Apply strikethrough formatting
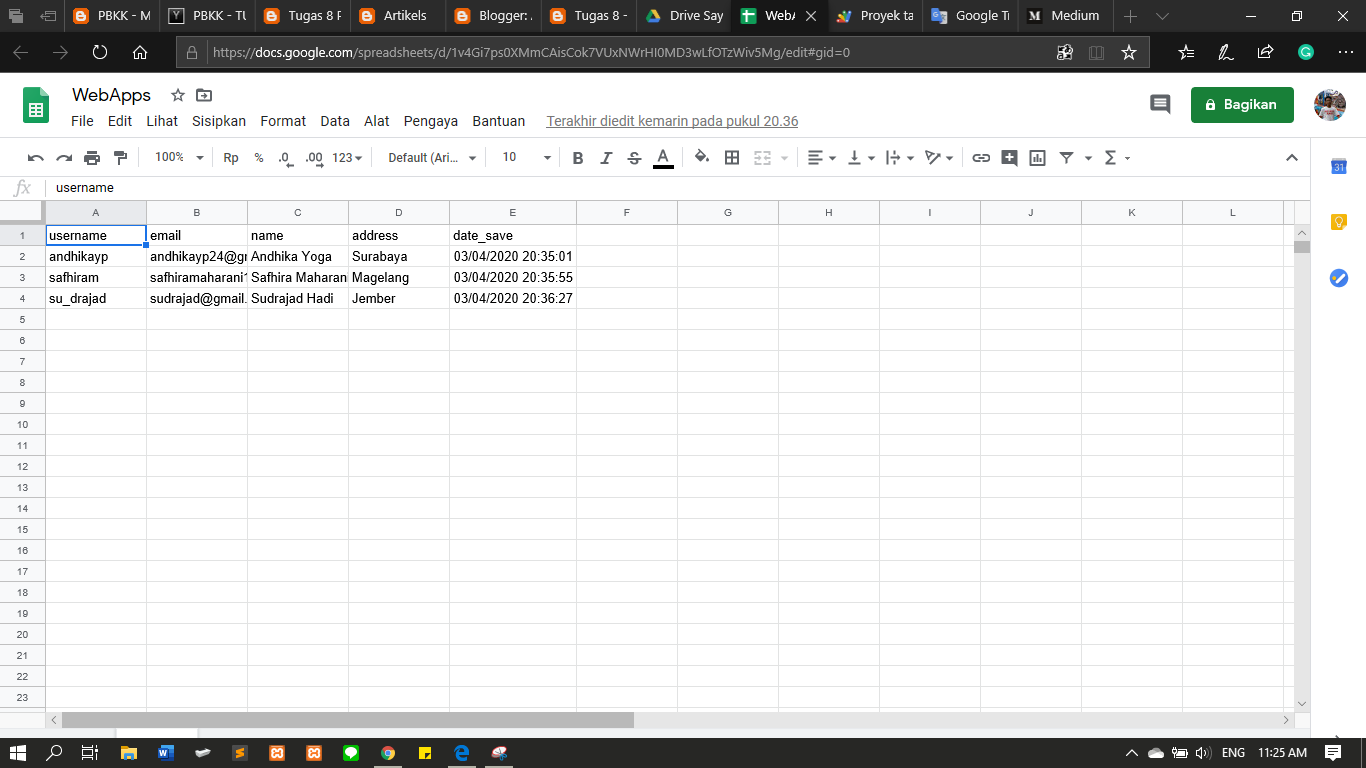 [x=633, y=157]
